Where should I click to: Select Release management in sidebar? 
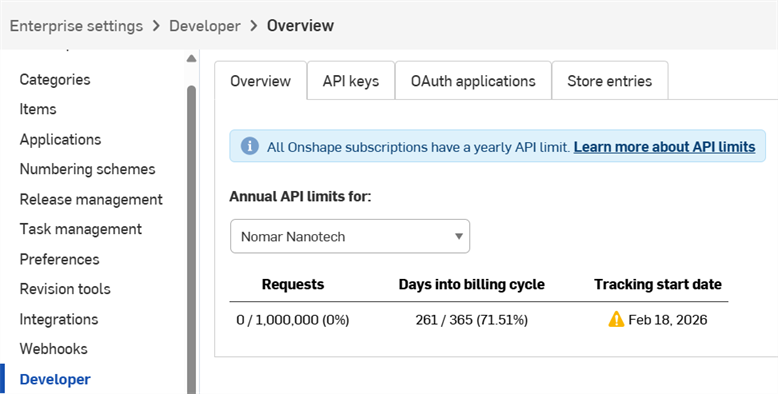(91, 199)
